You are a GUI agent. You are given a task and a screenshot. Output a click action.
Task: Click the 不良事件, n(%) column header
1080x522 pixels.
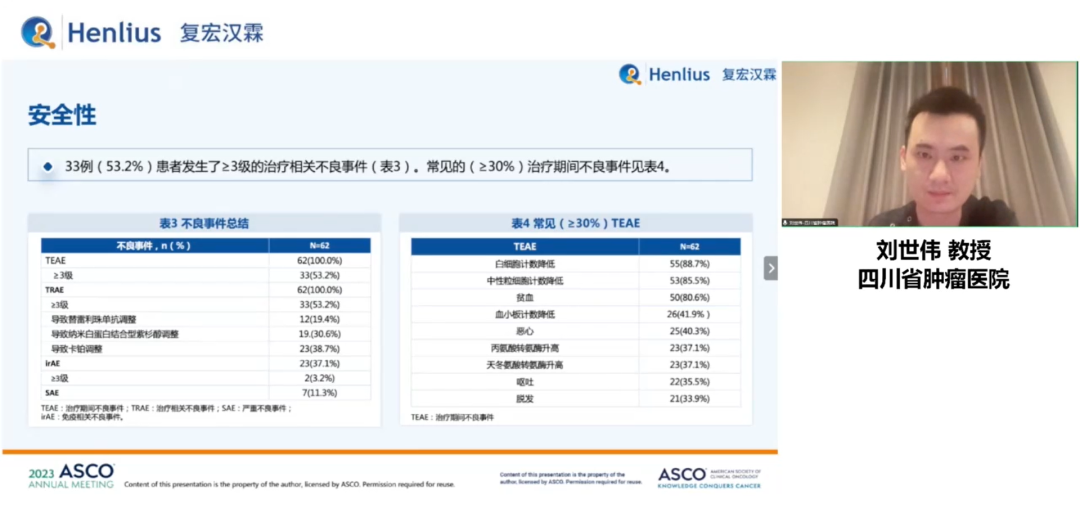coord(153,245)
